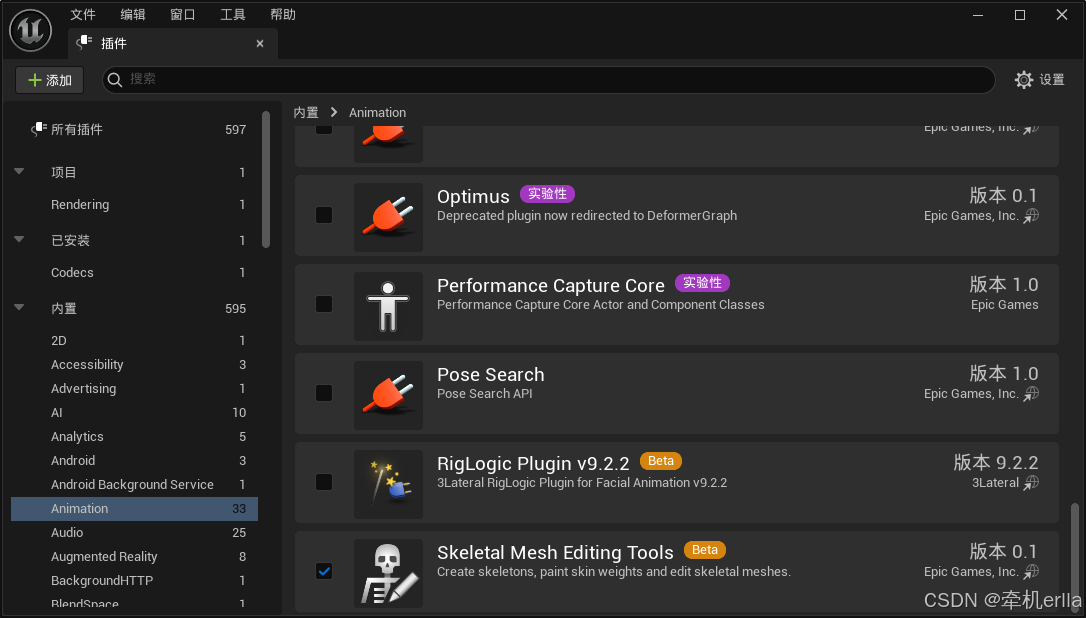Open the Pose Search vendor web link icon

pos(1031,394)
